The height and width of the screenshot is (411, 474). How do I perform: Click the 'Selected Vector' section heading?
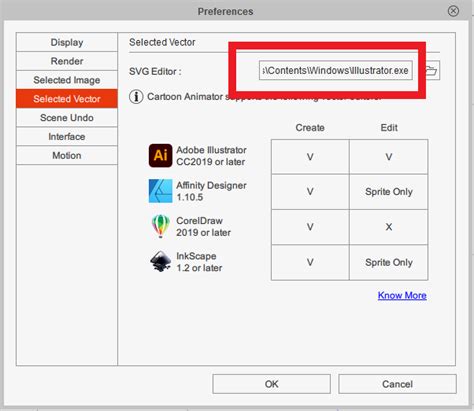[162, 42]
